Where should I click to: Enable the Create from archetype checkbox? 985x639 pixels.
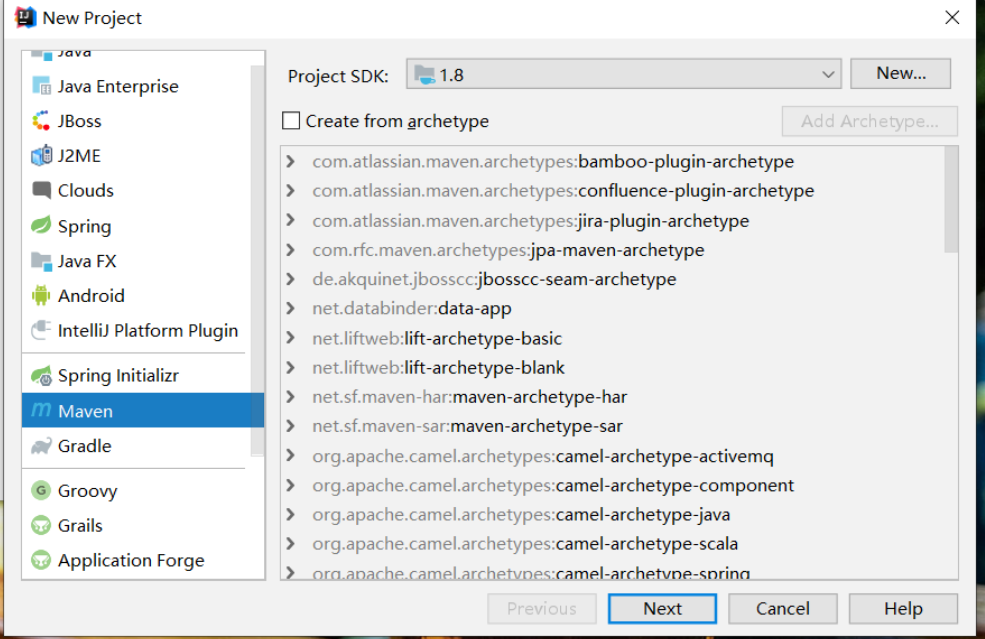(x=291, y=121)
